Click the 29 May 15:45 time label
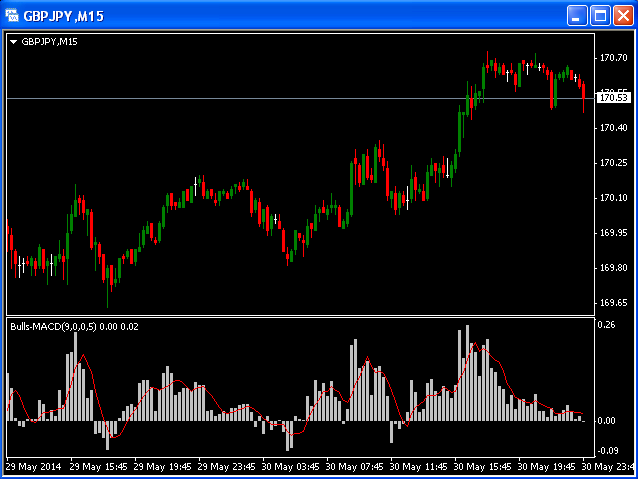This screenshot has width=640, height=480. pyautogui.click(x=98, y=467)
